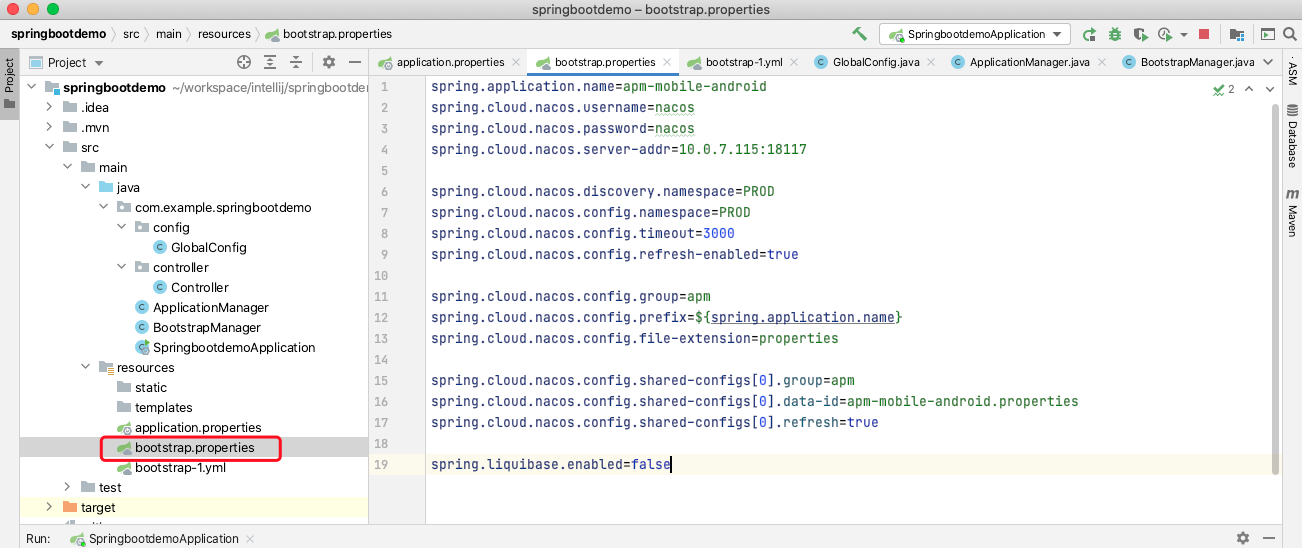Click the spring.application.name placeholder on line 12
This screenshot has height=548, width=1302.
click(804, 317)
